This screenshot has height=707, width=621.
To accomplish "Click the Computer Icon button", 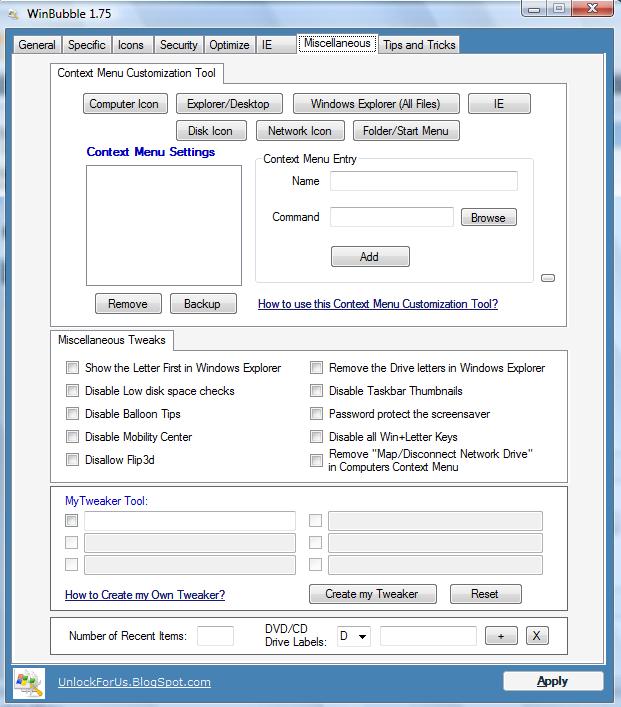I will pyautogui.click(x=125, y=104).
